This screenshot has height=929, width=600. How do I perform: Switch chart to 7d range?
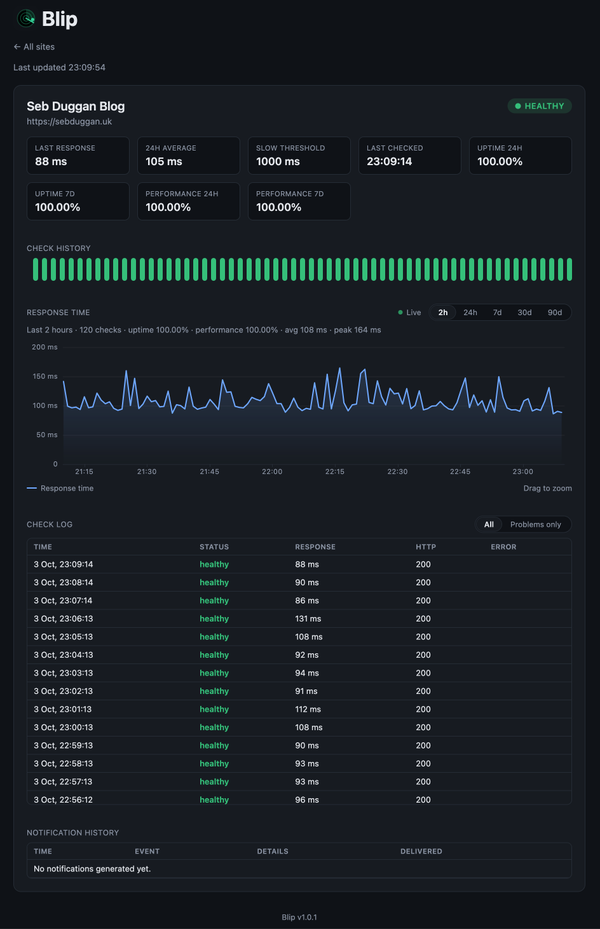point(498,312)
